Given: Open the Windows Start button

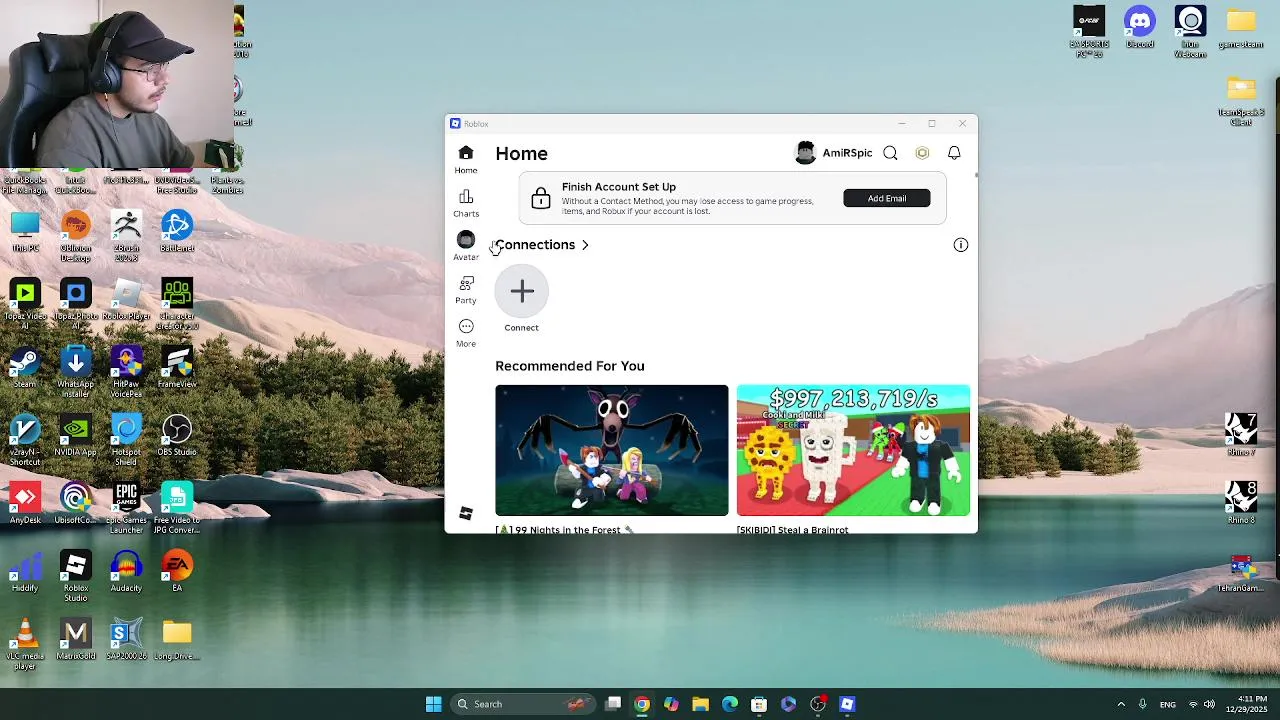Looking at the screenshot, I should click(x=433, y=704).
